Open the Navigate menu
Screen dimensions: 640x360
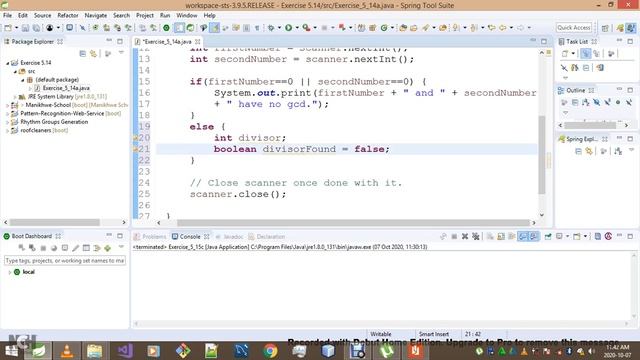click(x=96, y=16)
